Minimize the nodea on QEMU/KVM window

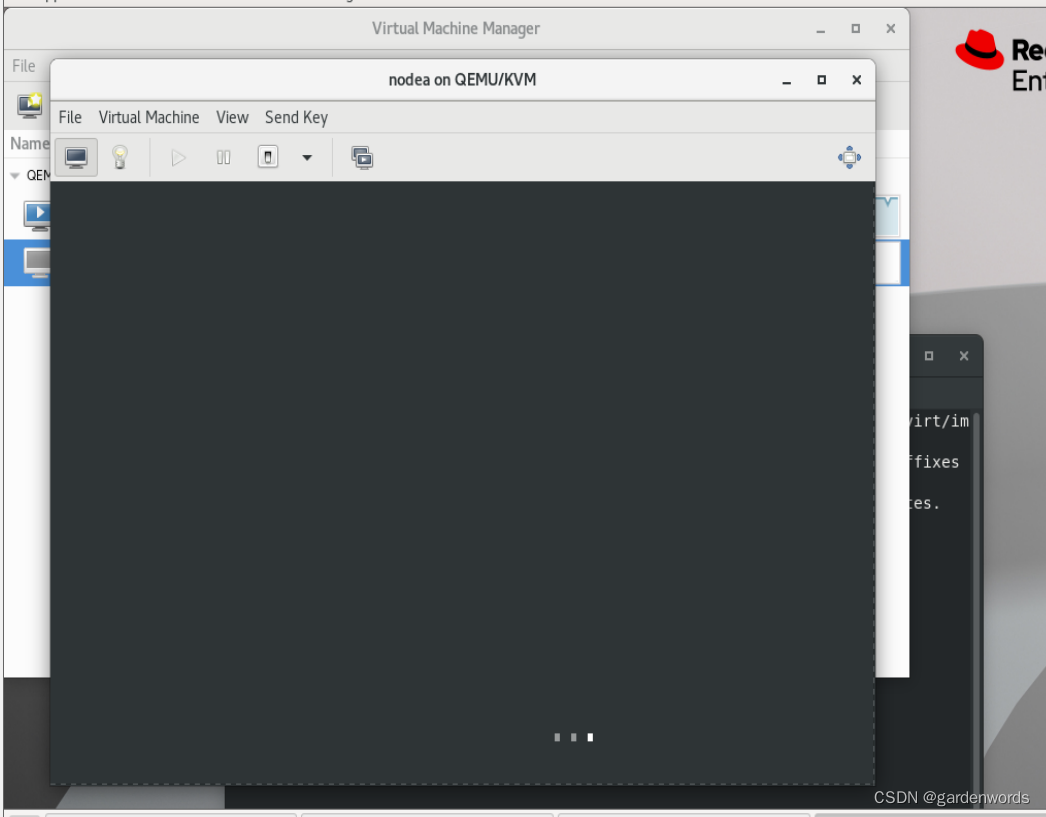787,80
